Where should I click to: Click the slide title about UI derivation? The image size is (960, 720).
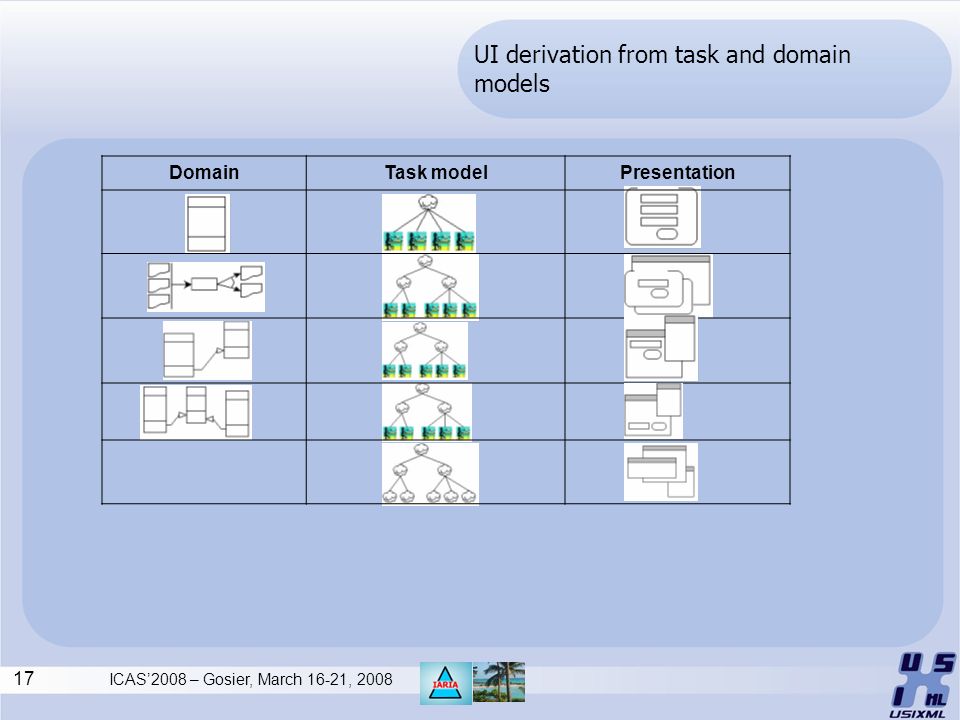coord(662,69)
